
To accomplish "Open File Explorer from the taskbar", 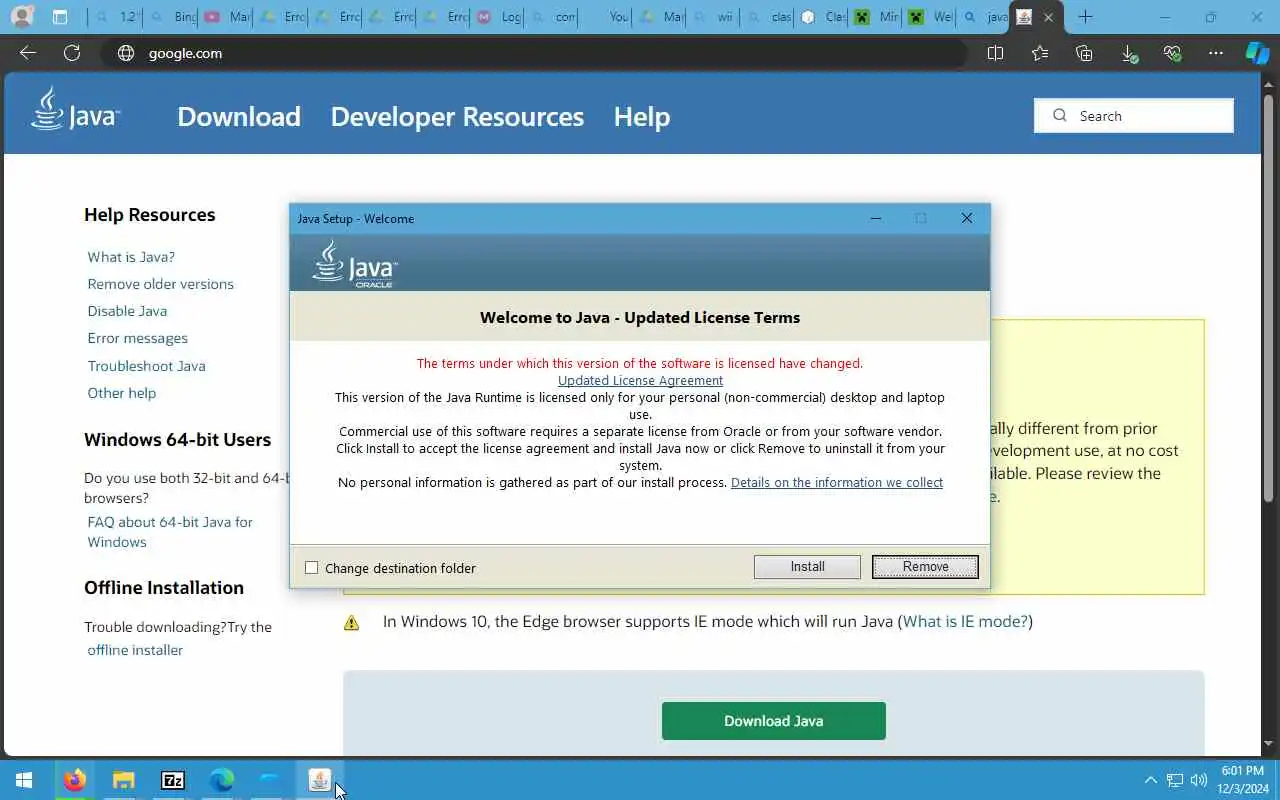I will pyautogui.click(x=123, y=780).
